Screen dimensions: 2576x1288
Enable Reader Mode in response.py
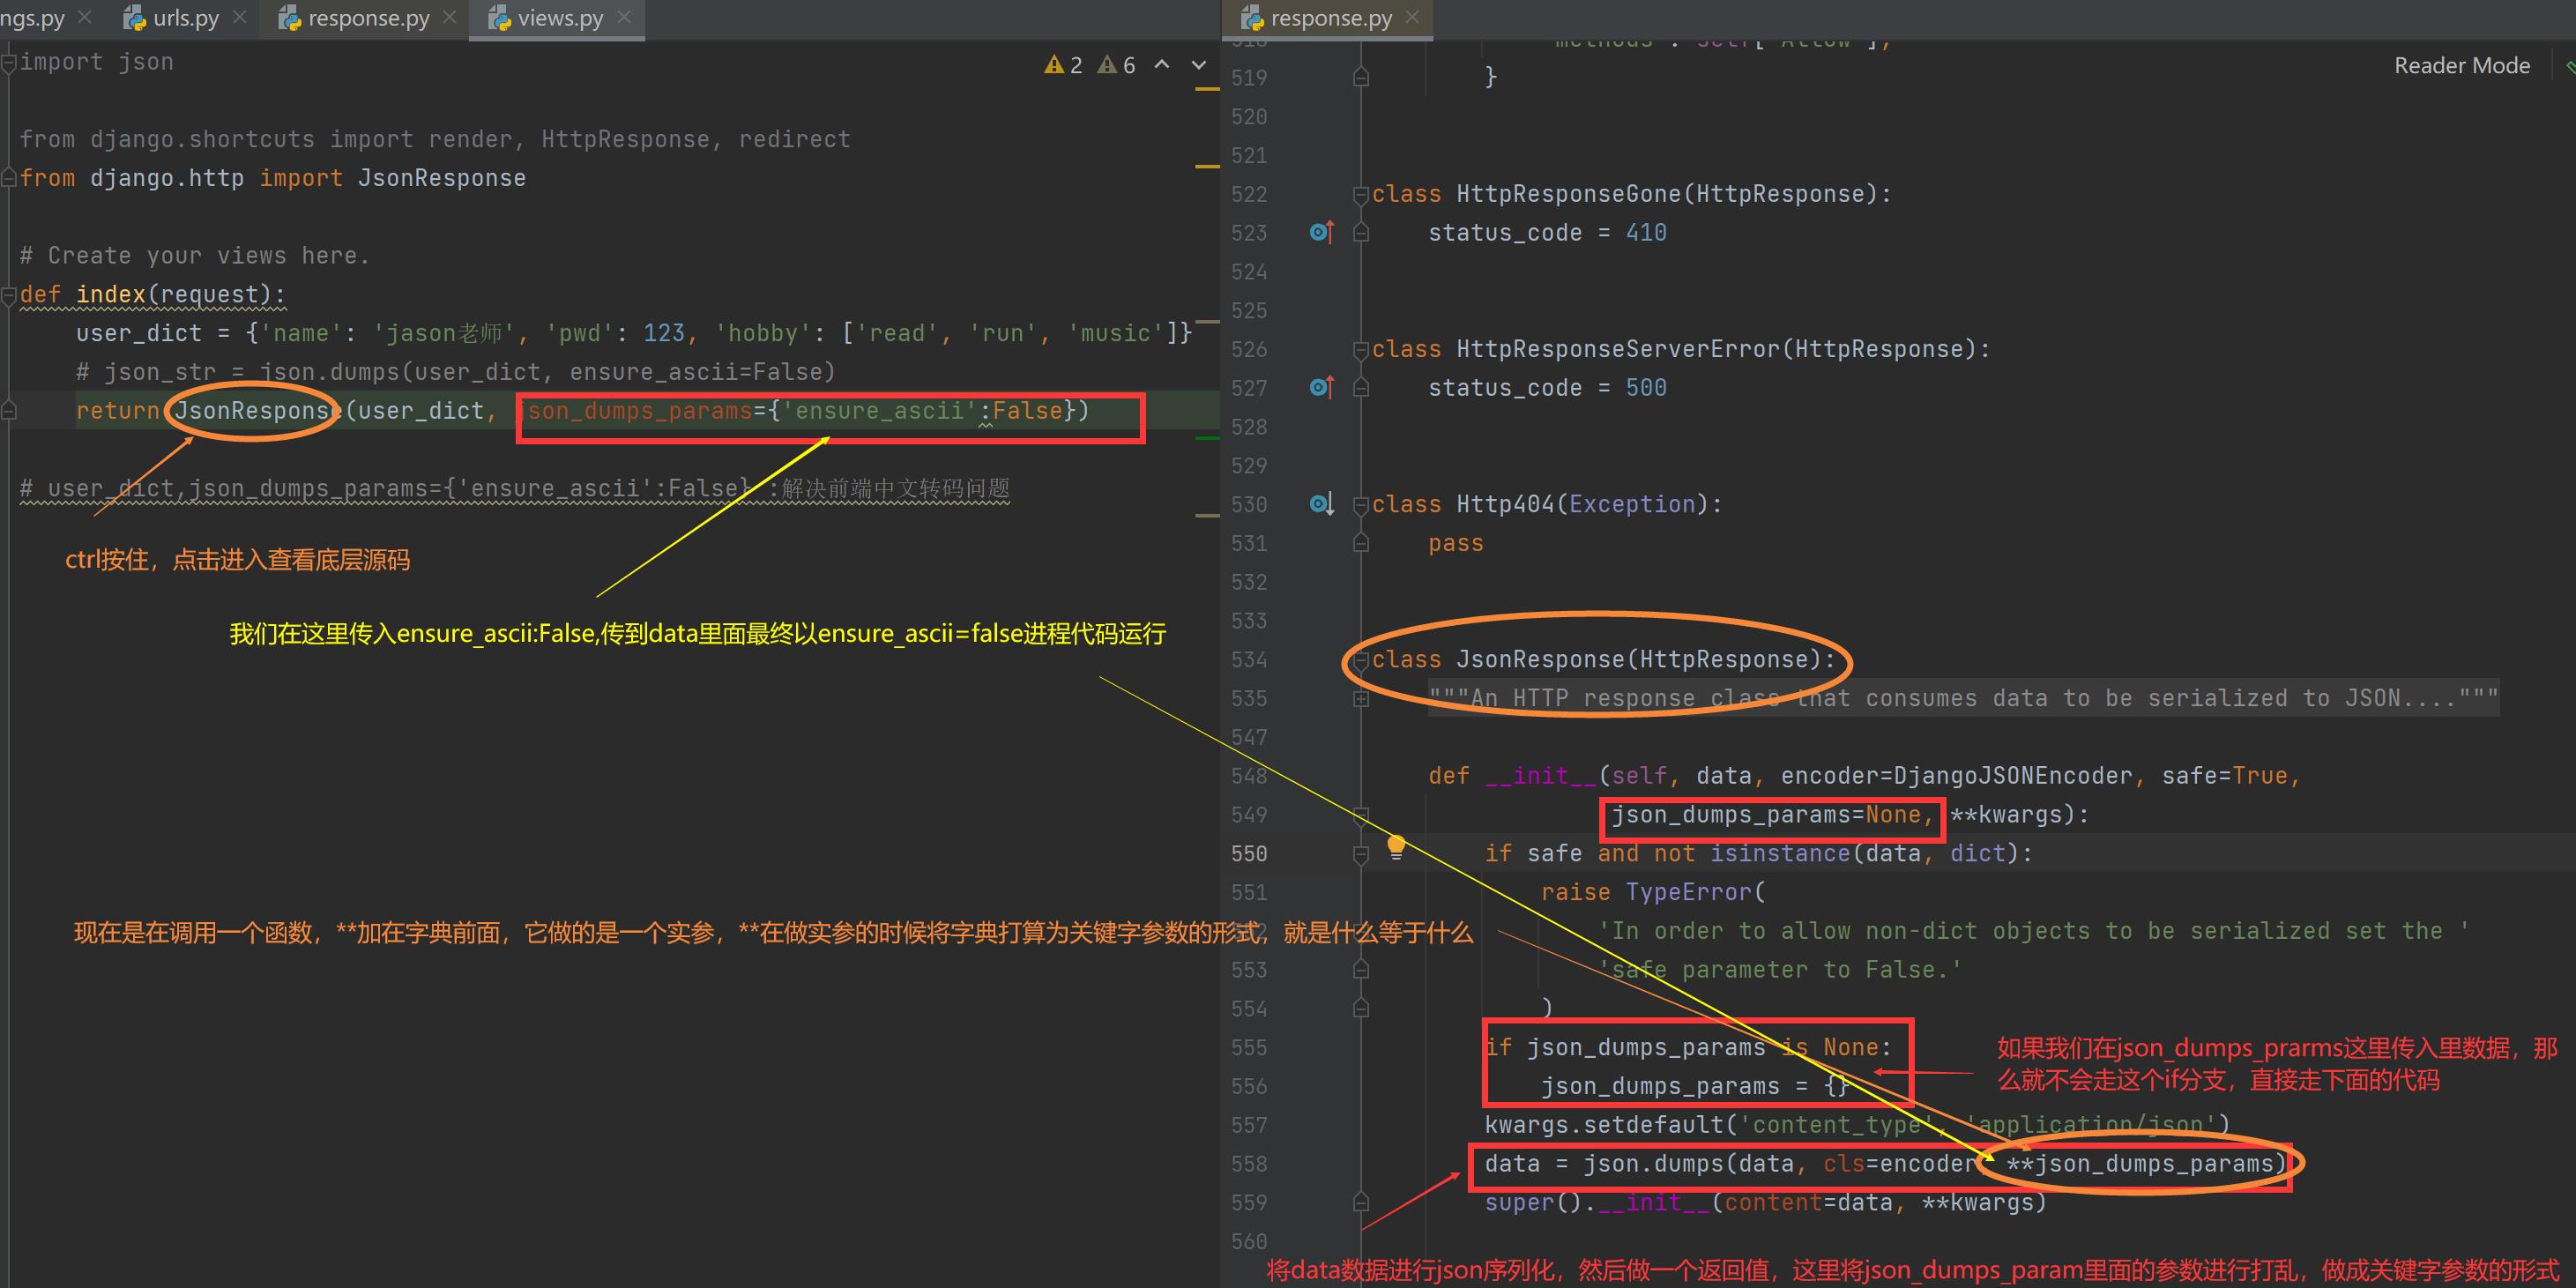2461,65
